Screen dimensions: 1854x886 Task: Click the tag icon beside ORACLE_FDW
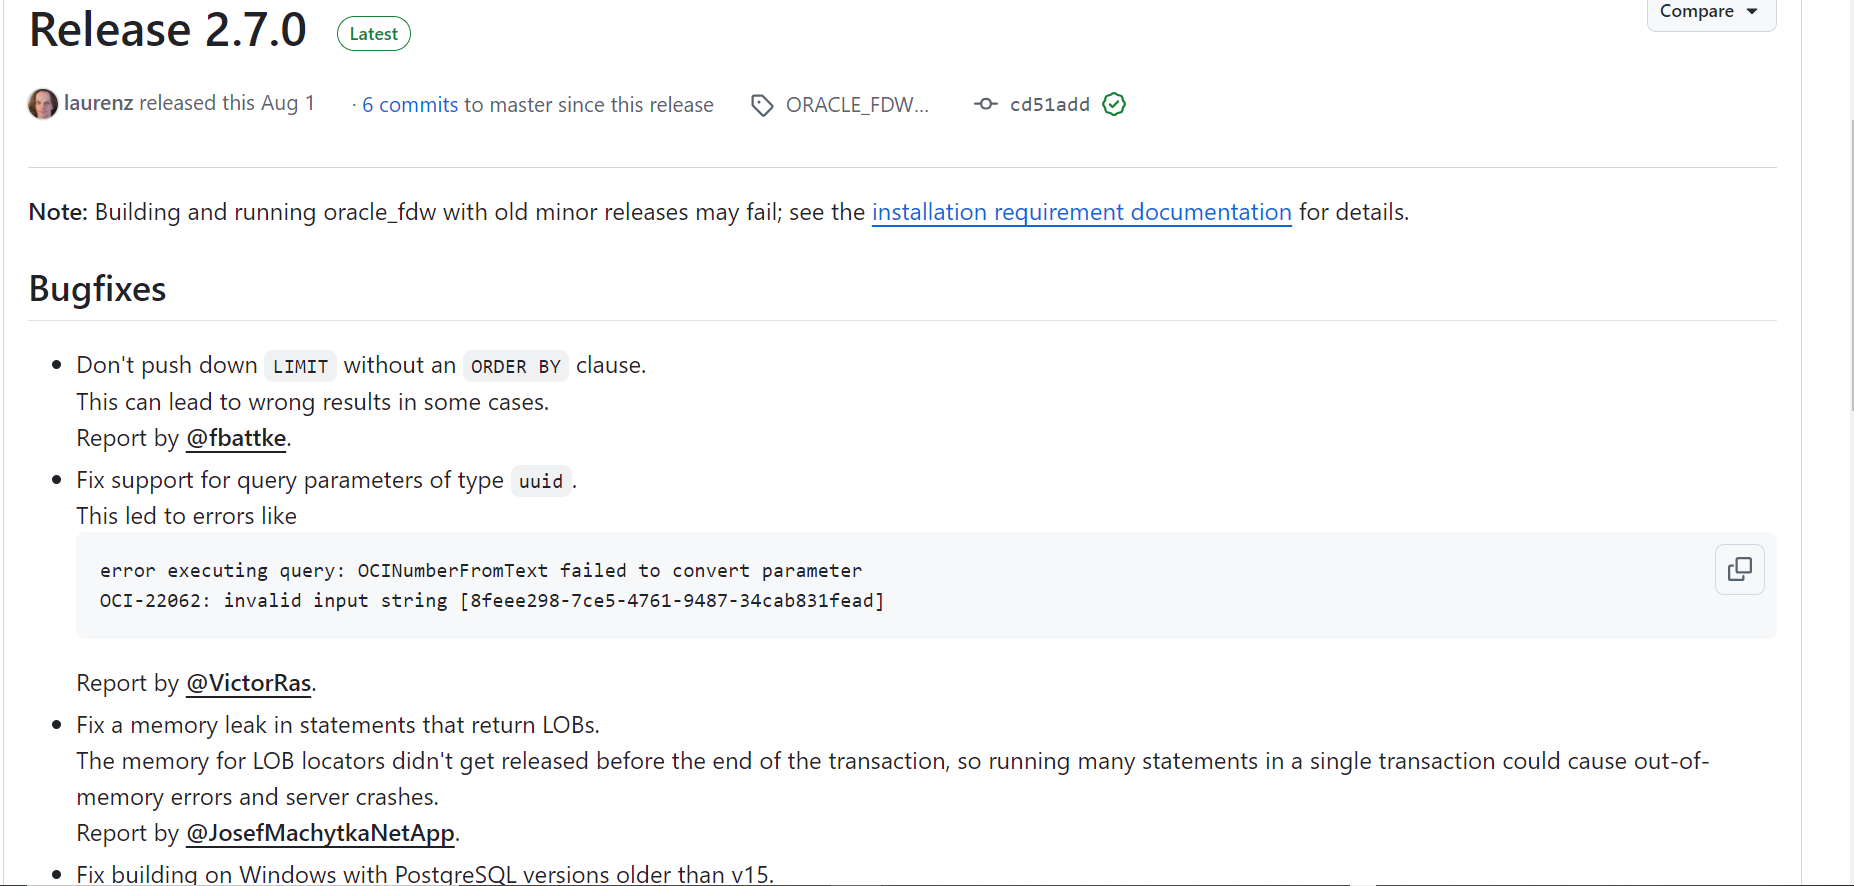[762, 105]
